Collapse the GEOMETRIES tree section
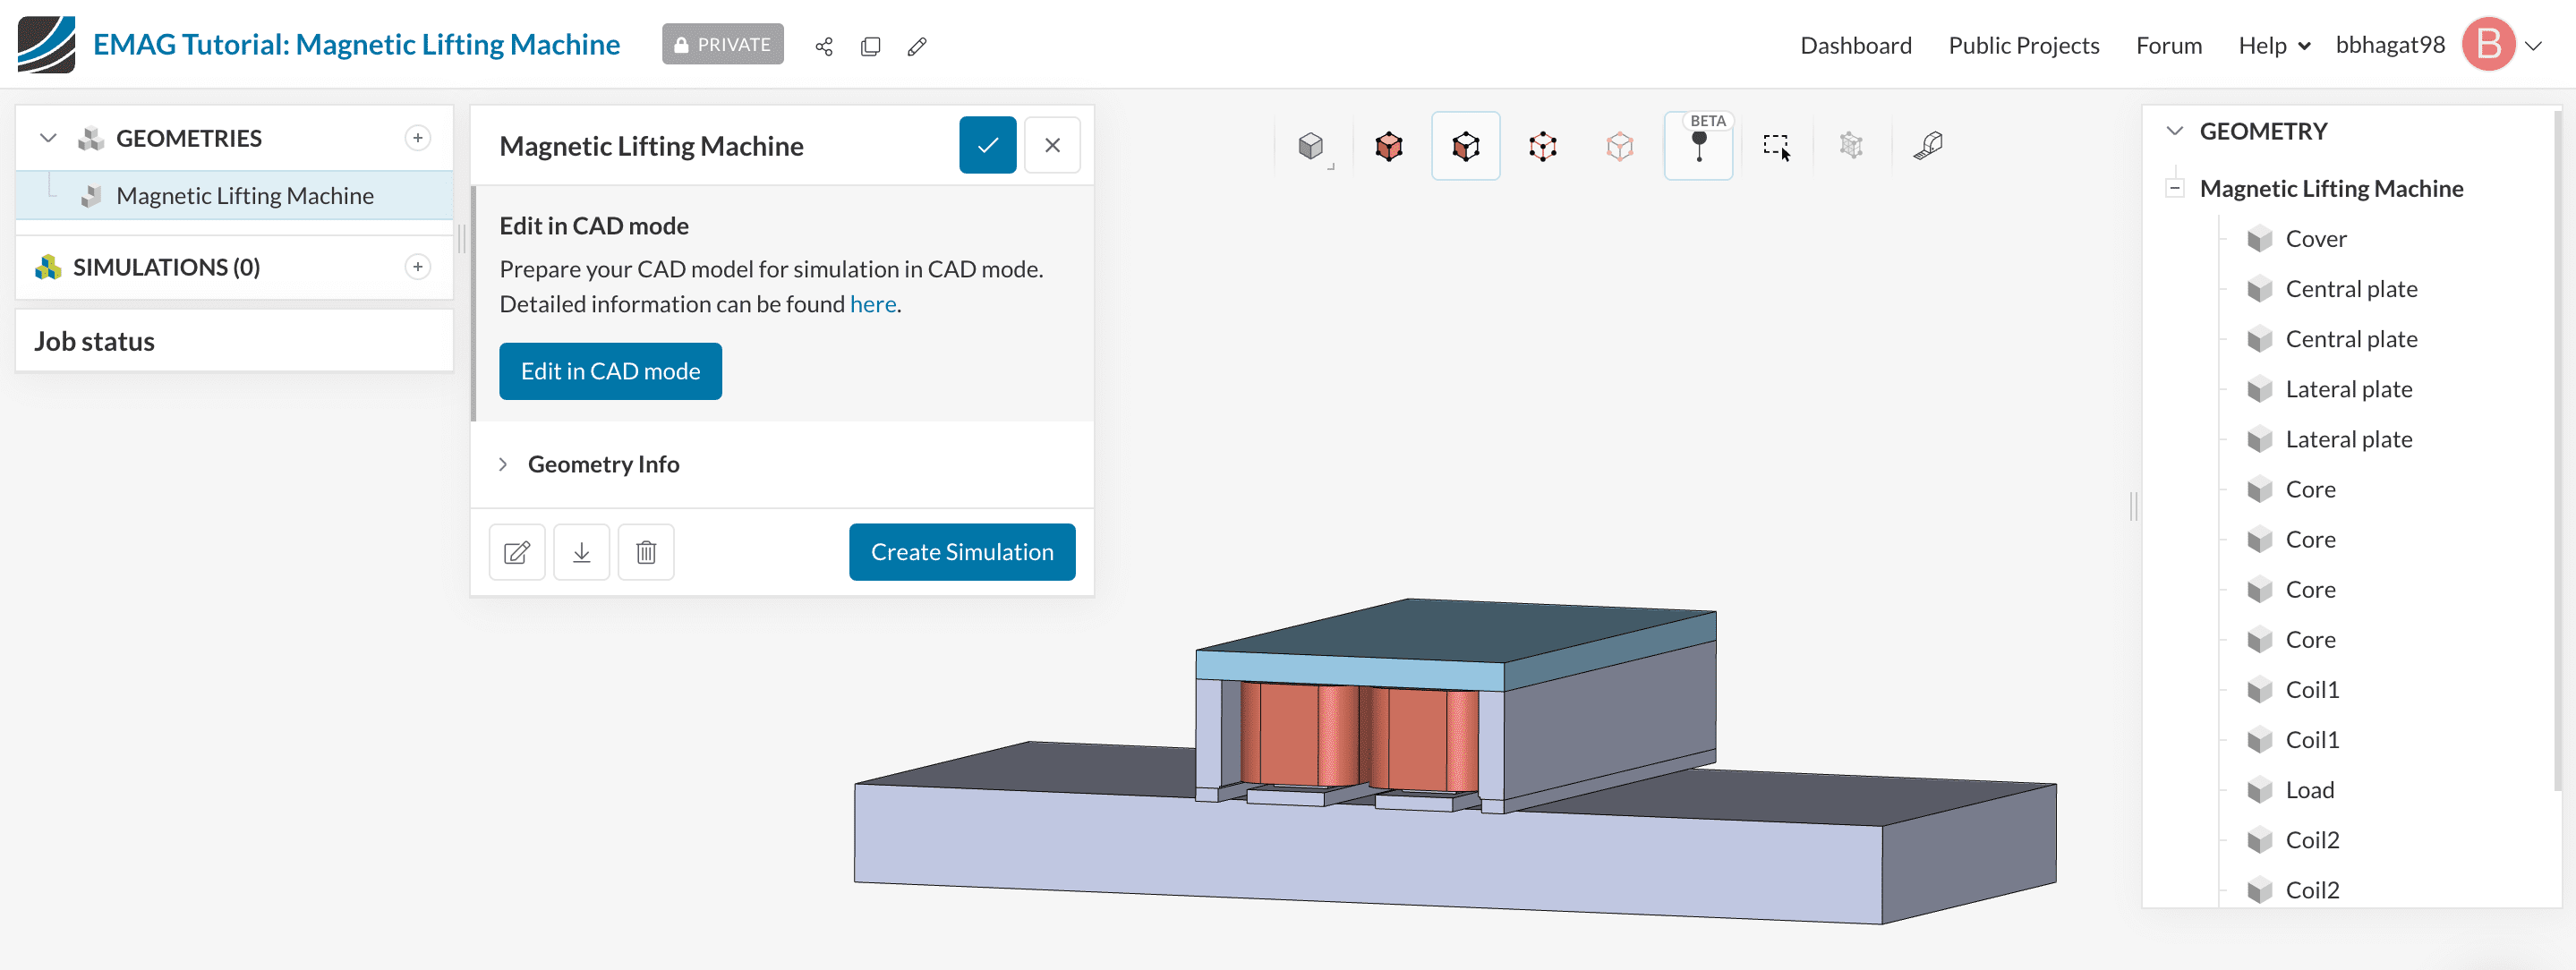Screen dimensions: 2576x970 click(x=48, y=138)
